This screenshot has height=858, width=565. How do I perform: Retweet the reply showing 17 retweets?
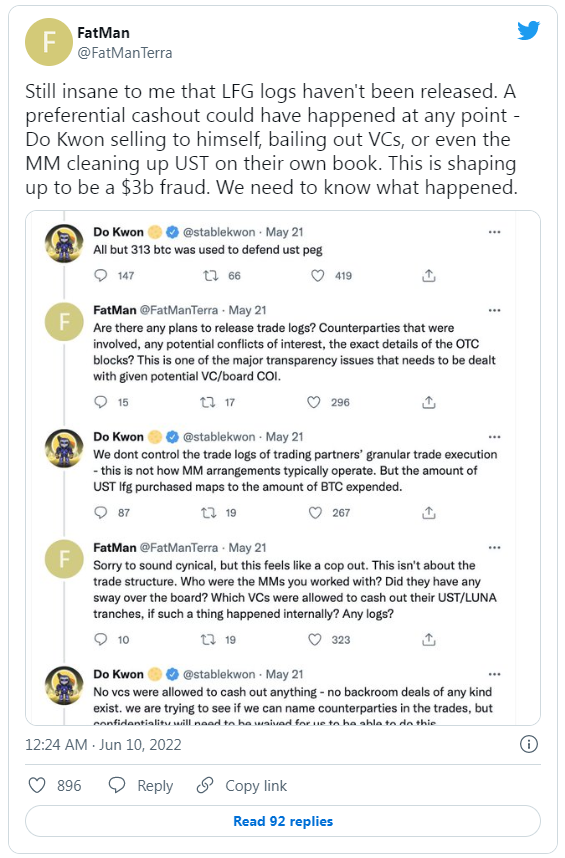[x=207, y=402]
